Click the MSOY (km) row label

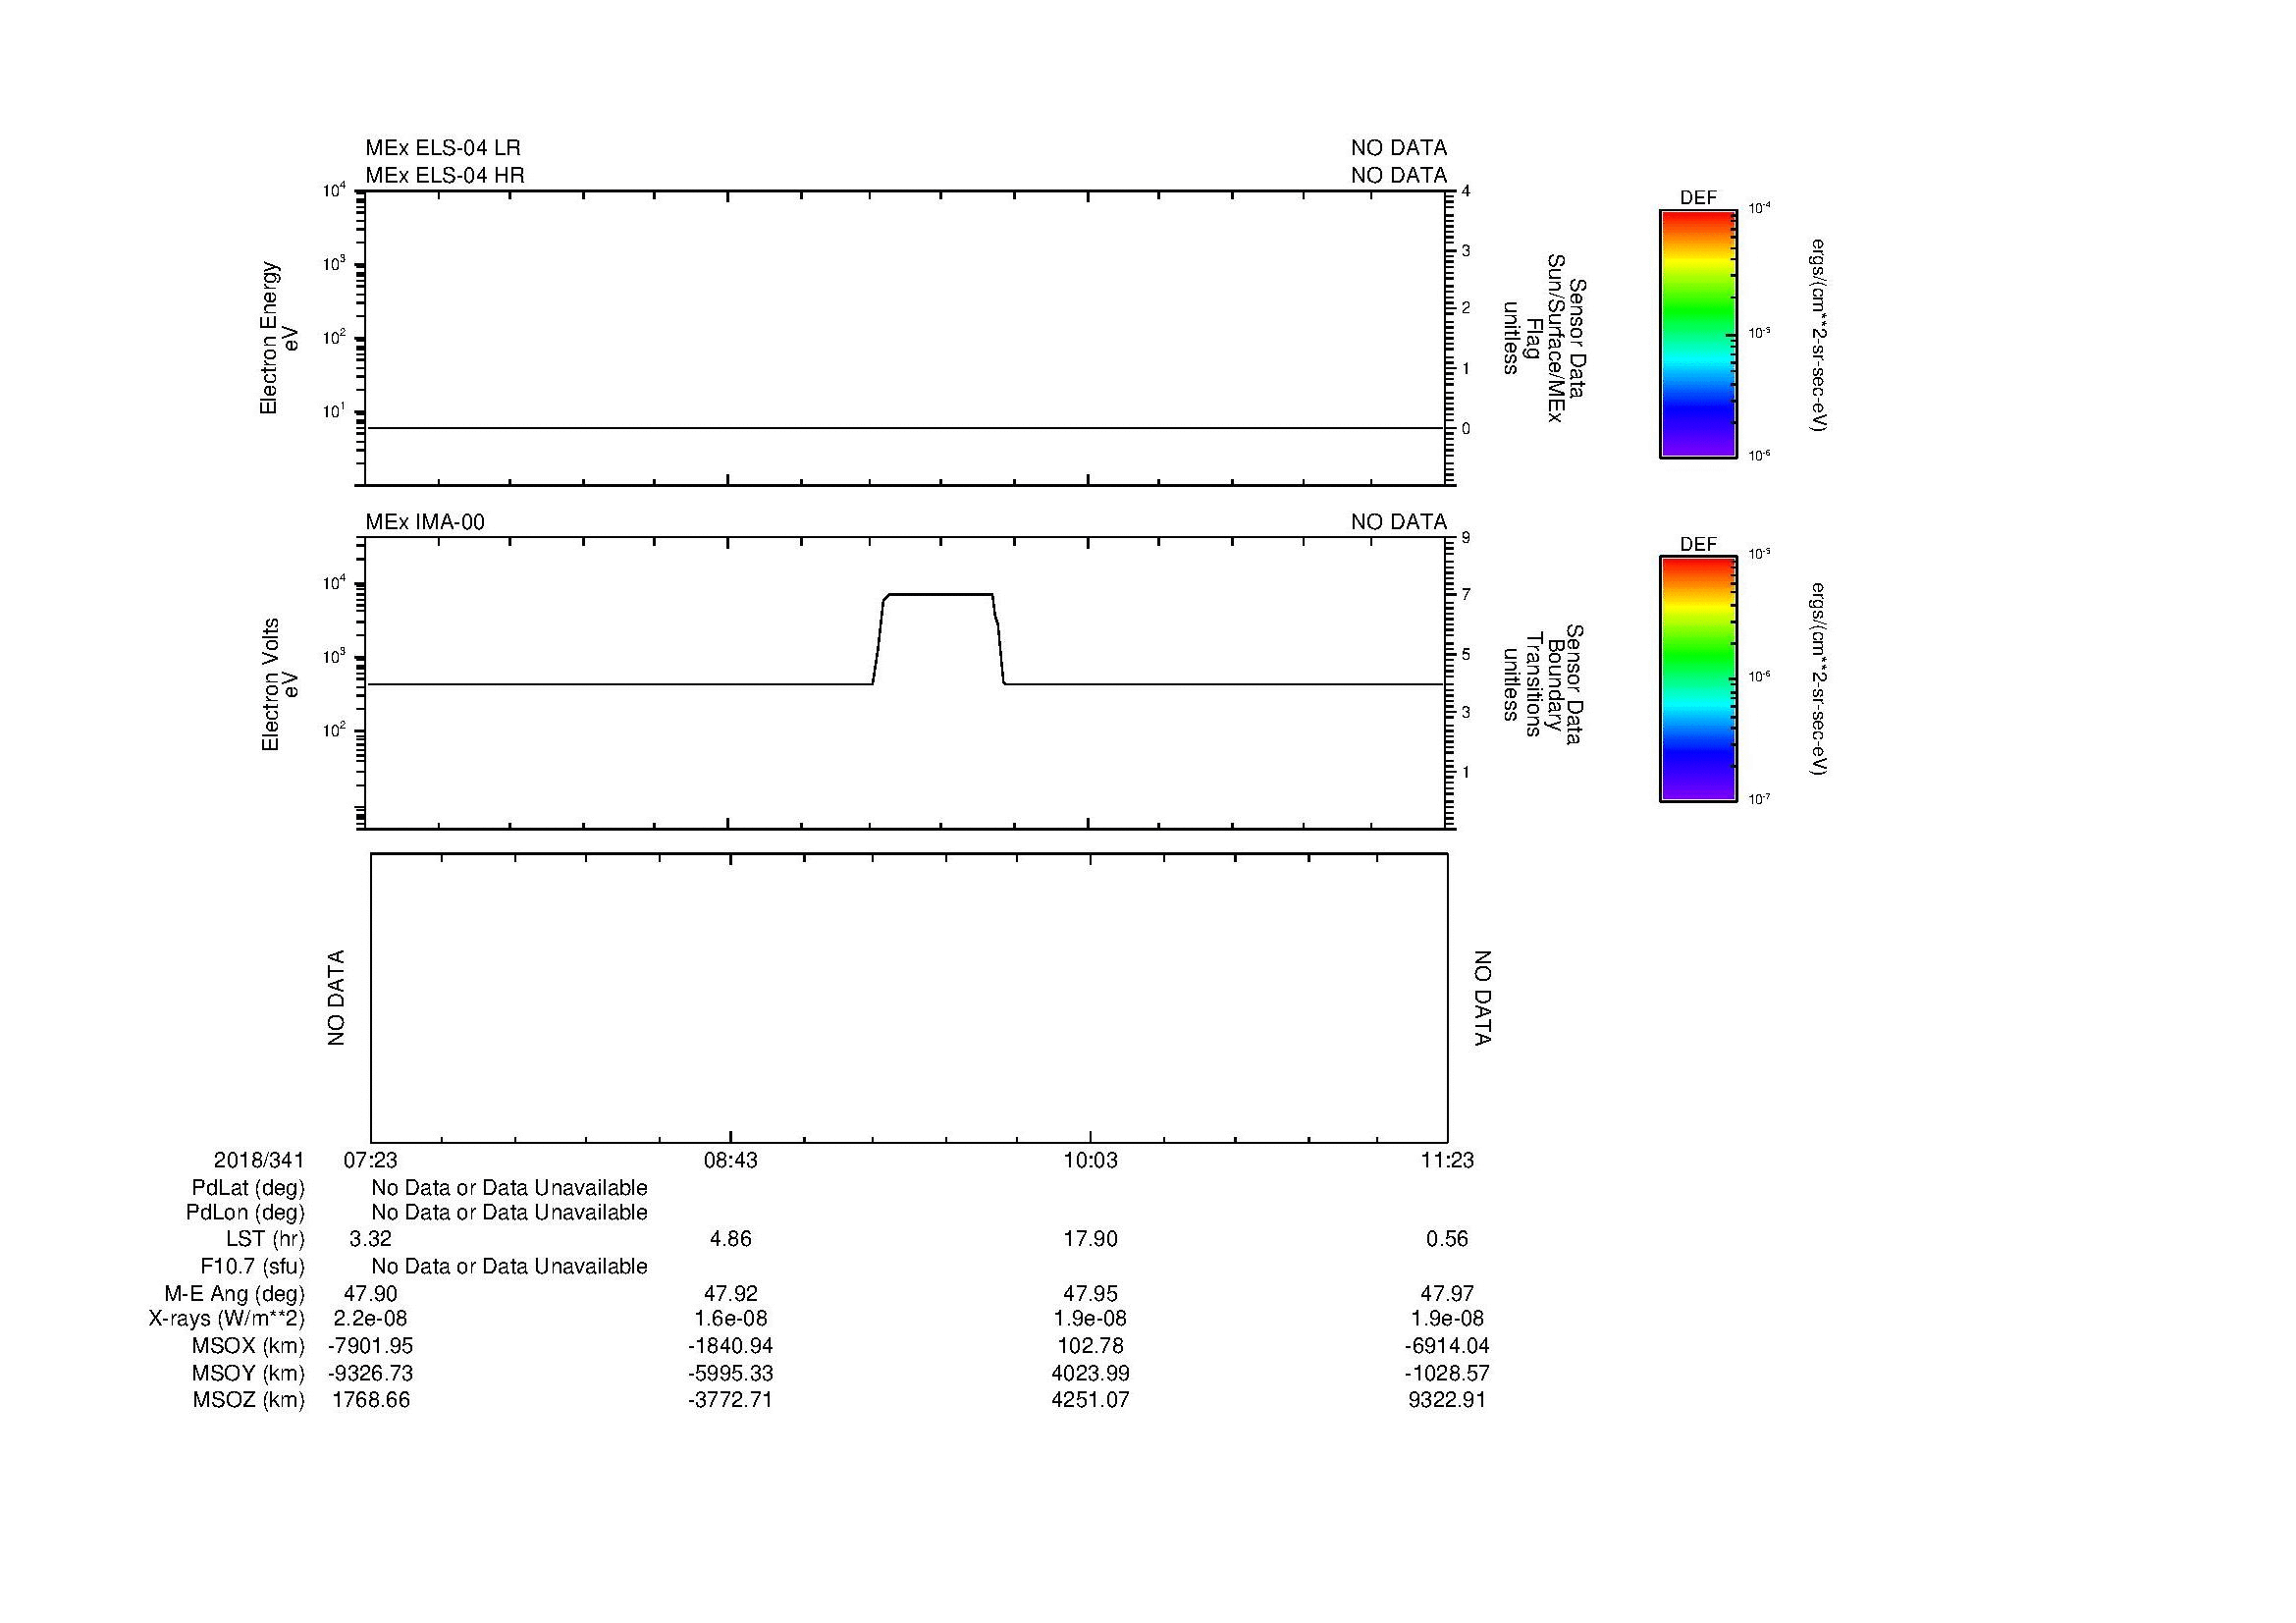pos(249,1373)
